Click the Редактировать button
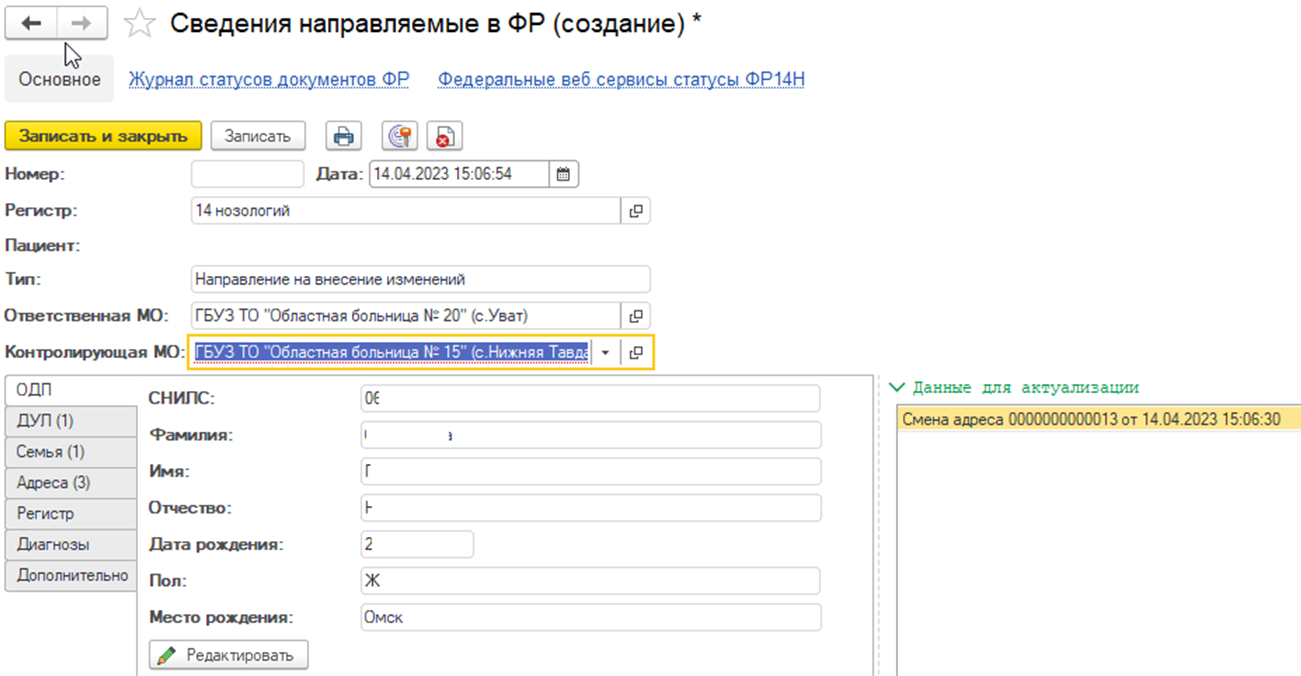The width and height of the screenshot is (1301, 676). click(x=228, y=655)
